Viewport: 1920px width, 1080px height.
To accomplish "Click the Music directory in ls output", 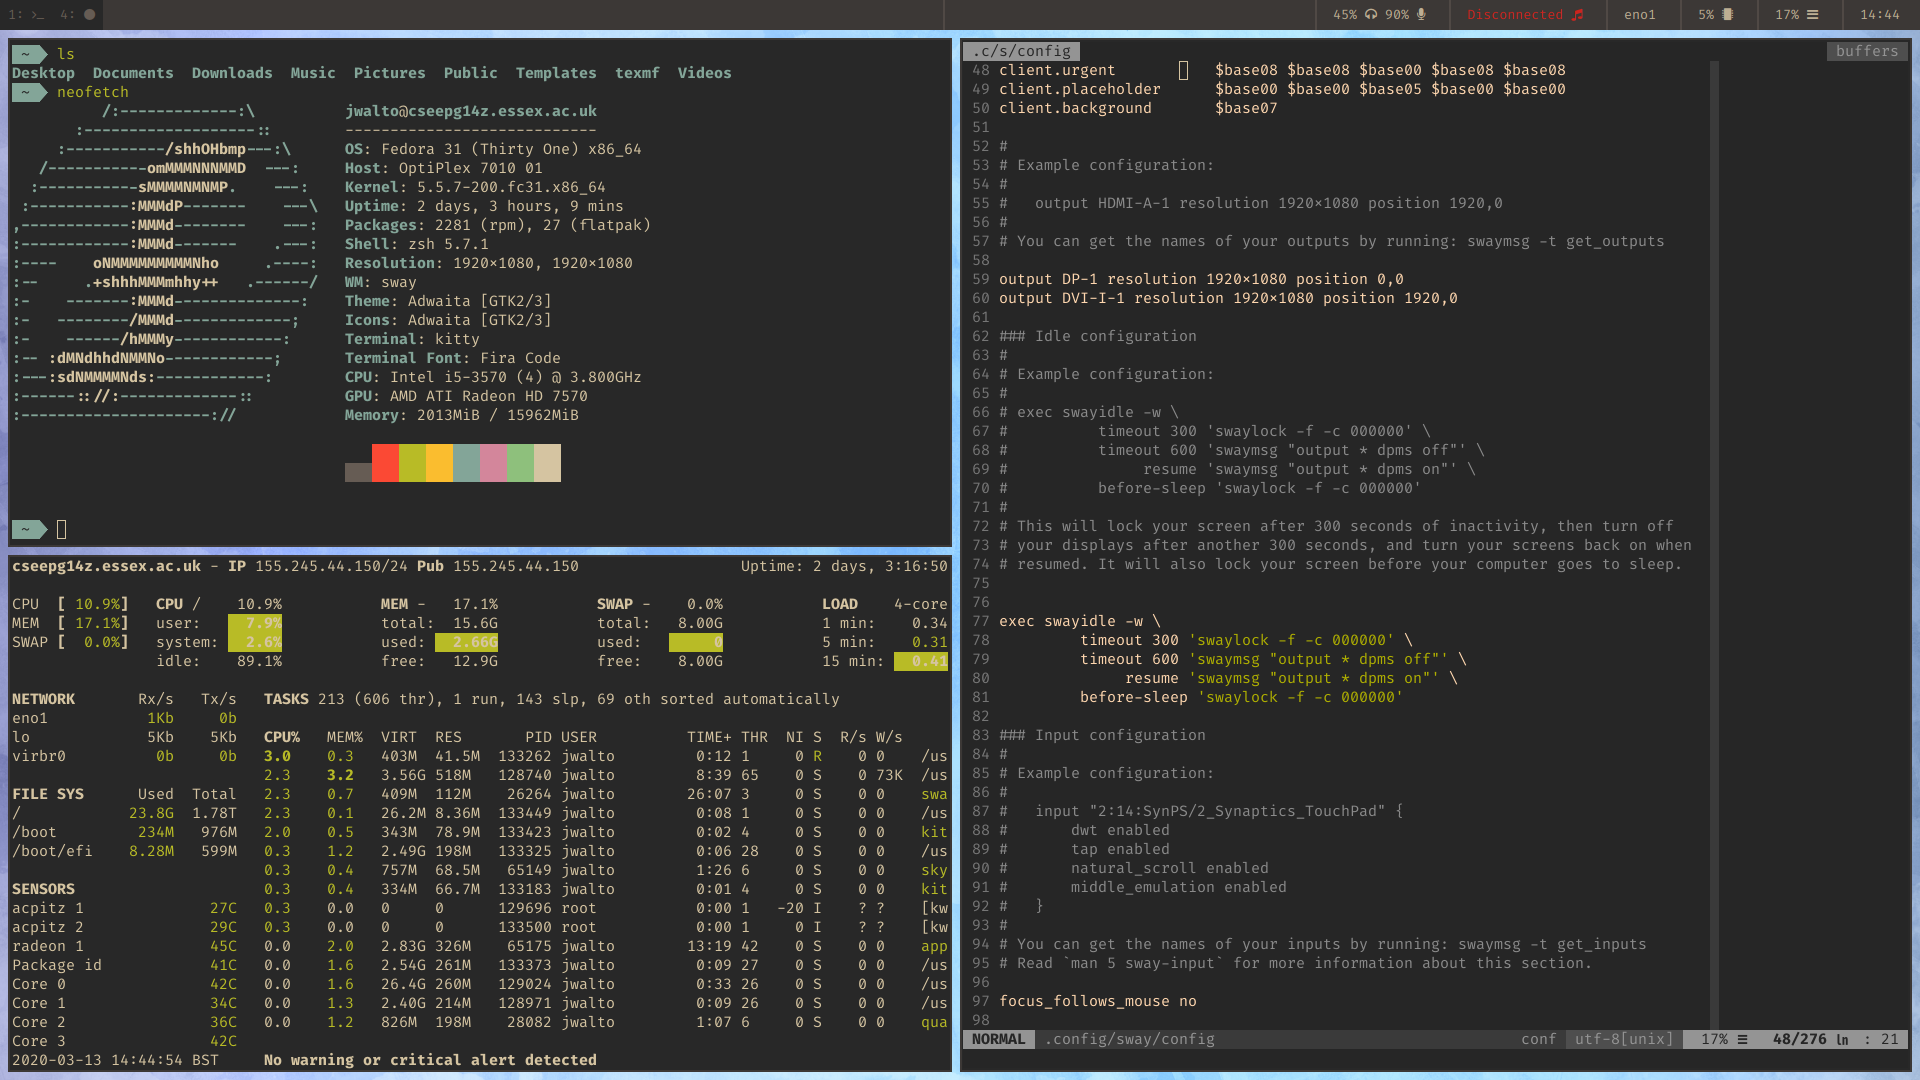I will click(313, 73).
